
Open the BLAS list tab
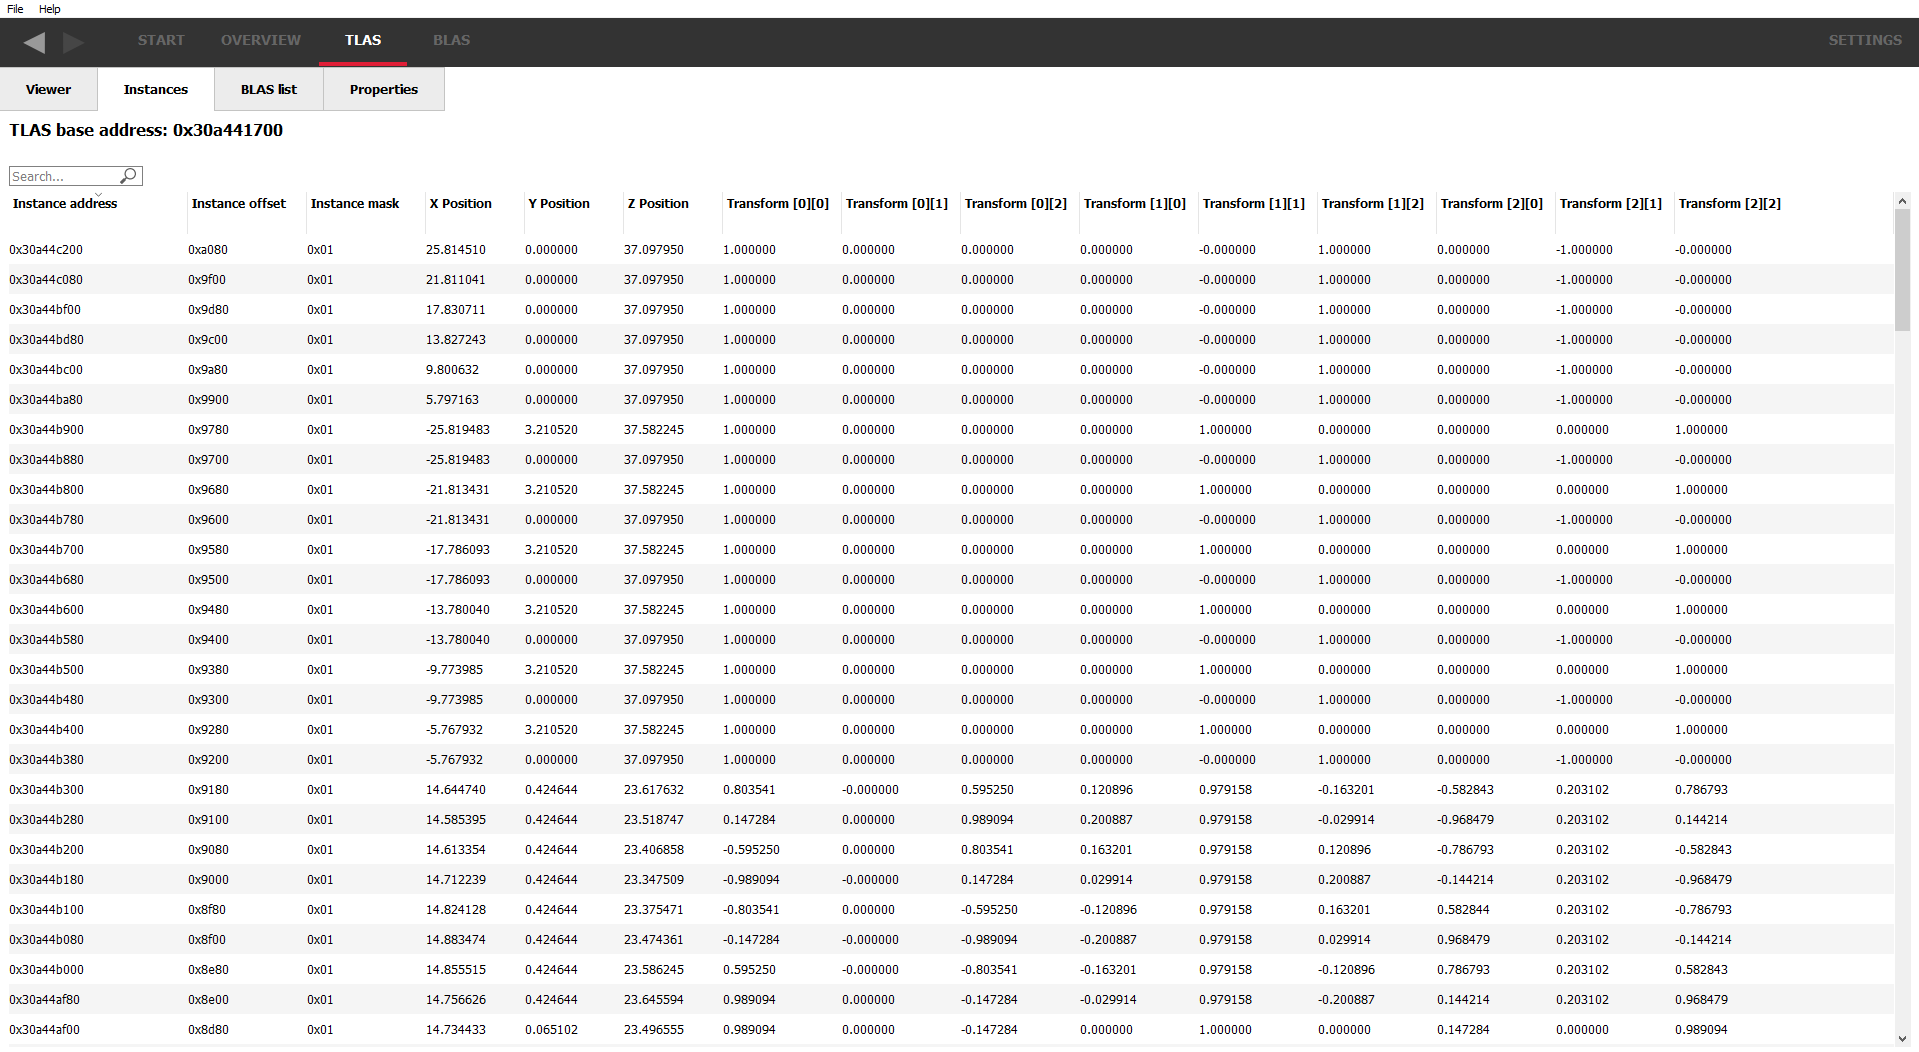(x=268, y=89)
